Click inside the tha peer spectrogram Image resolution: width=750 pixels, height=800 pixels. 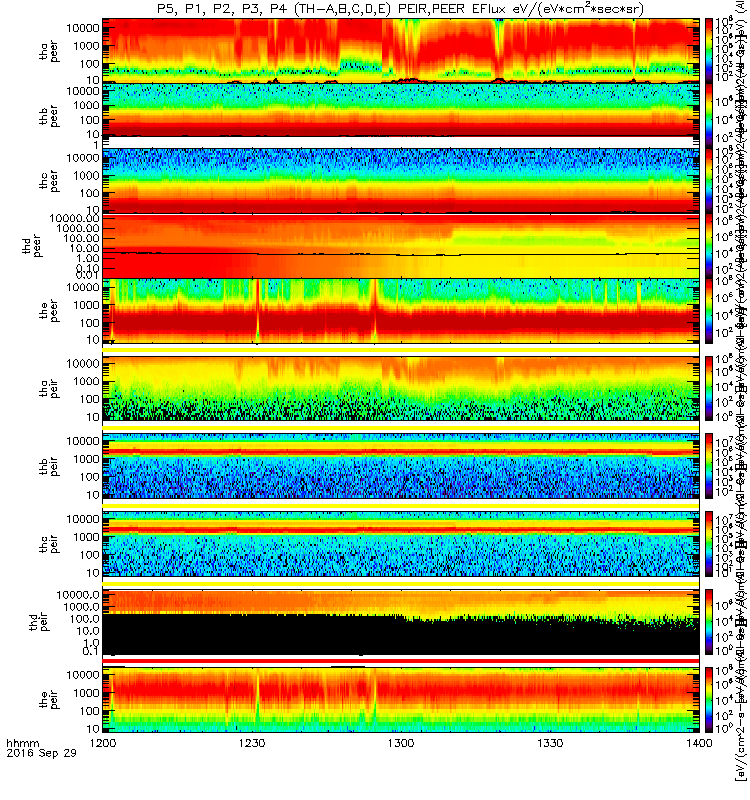[x=401, y=51]
